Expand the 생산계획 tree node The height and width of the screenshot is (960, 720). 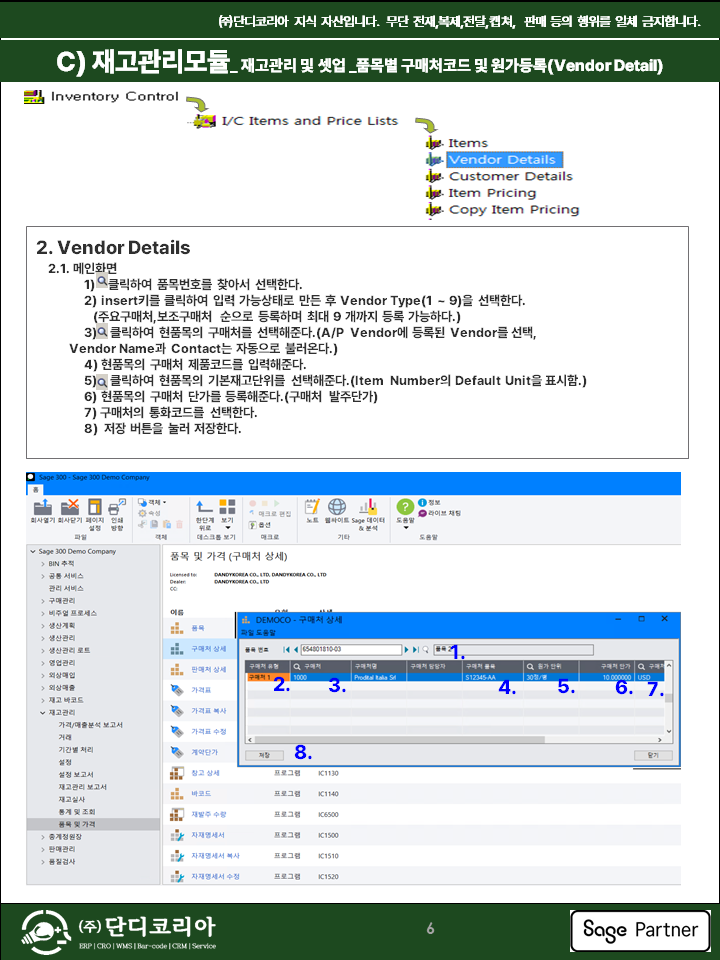click(43, 626)
